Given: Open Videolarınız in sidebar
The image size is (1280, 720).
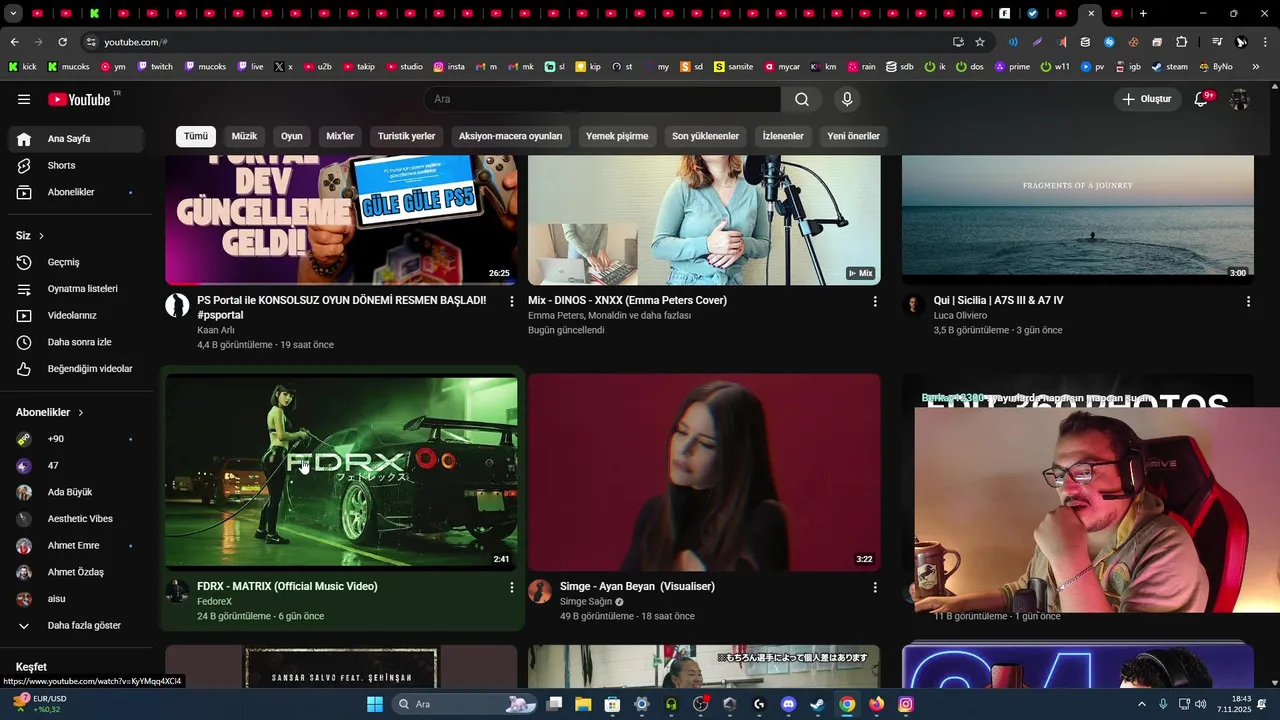Looking at the screenshot, I should tap(76, 315).
